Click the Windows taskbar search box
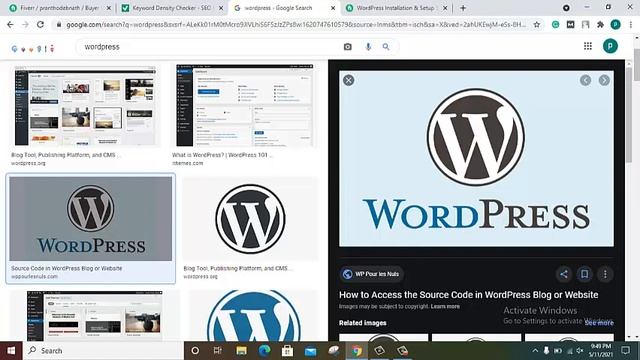Image resolution: width=640 pixels, height=360 pixels. click(103, 351)
